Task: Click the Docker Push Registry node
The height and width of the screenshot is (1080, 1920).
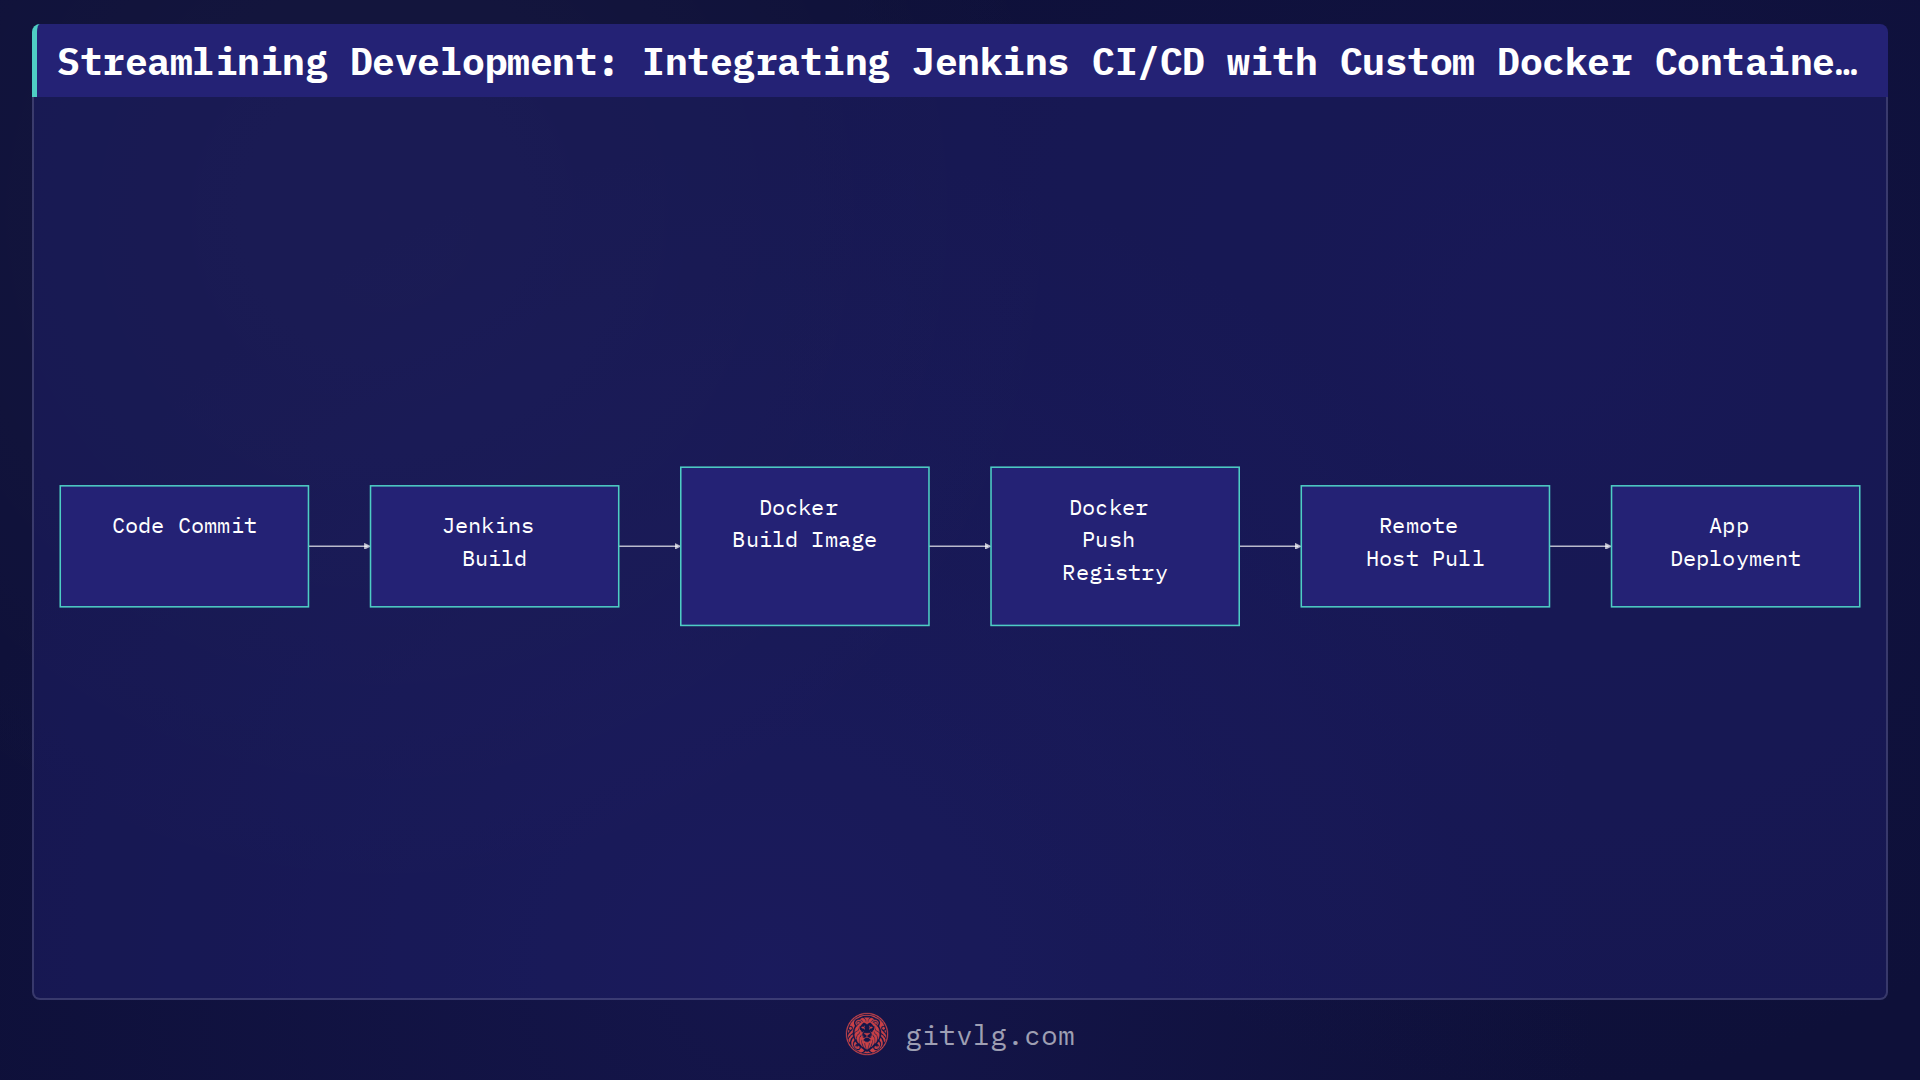Action: [x=1114, y=546]
